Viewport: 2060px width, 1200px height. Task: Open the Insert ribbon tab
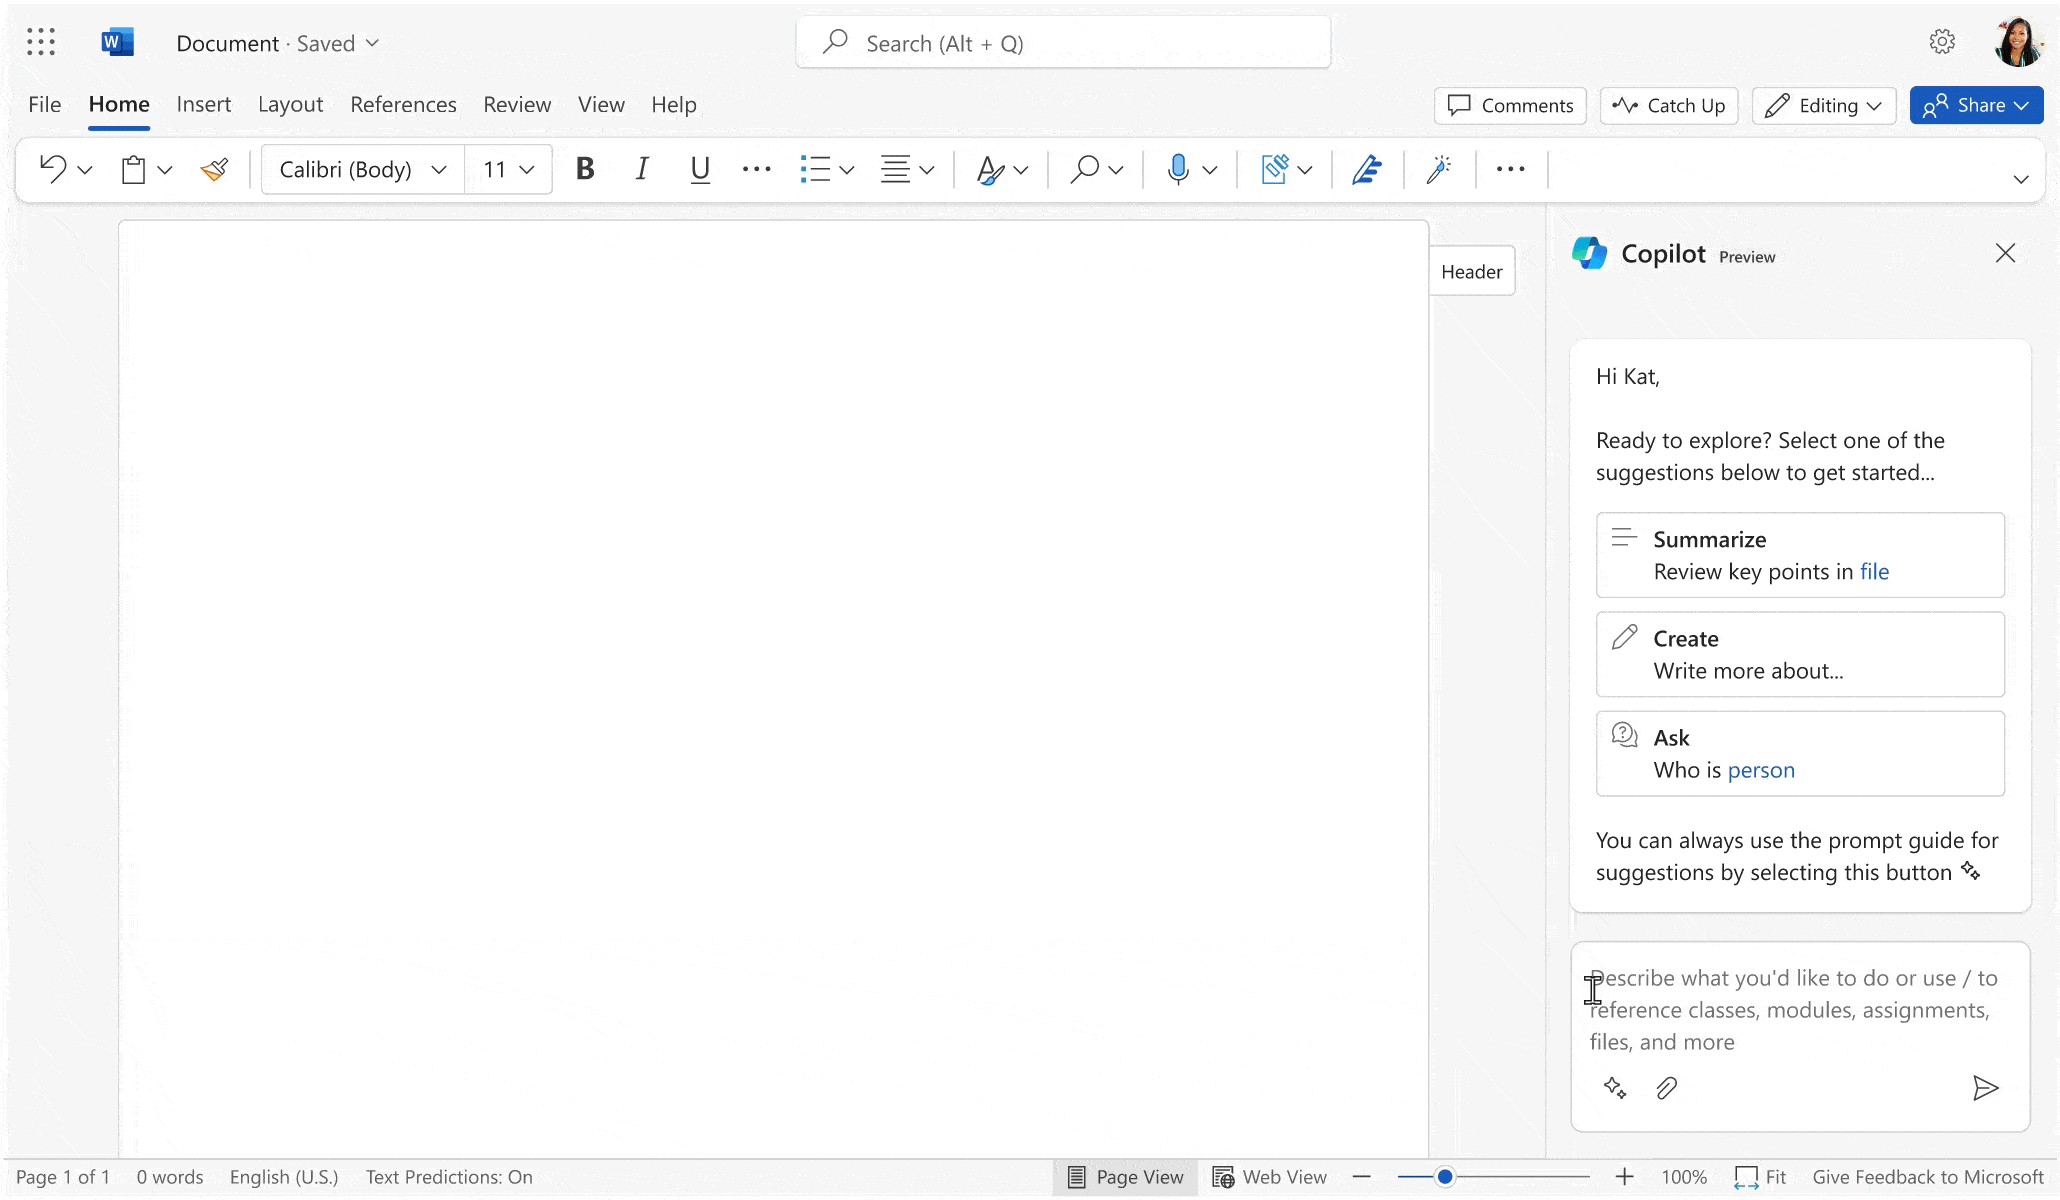point(203,104)
